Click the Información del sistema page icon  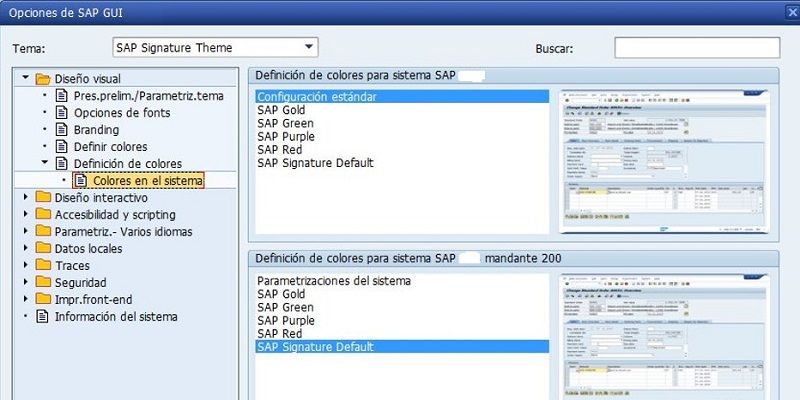tap(42, 316)
